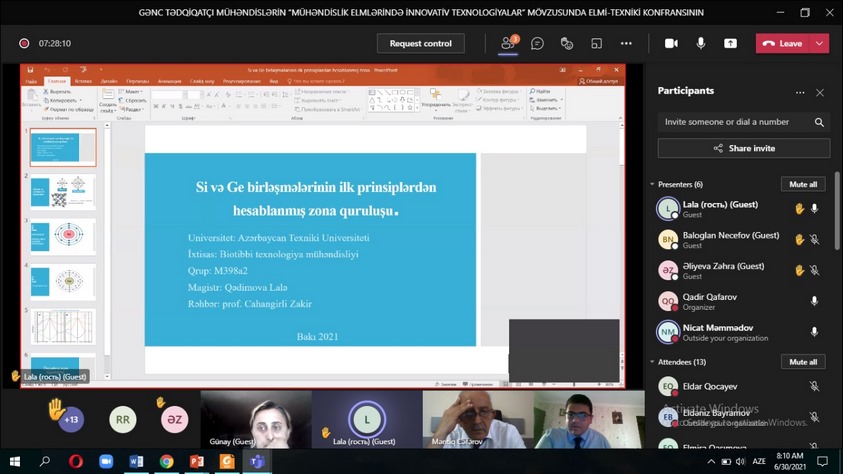Click the Request control button
The height and width of the screenshot is (474, 843).
tap(420, 44)
